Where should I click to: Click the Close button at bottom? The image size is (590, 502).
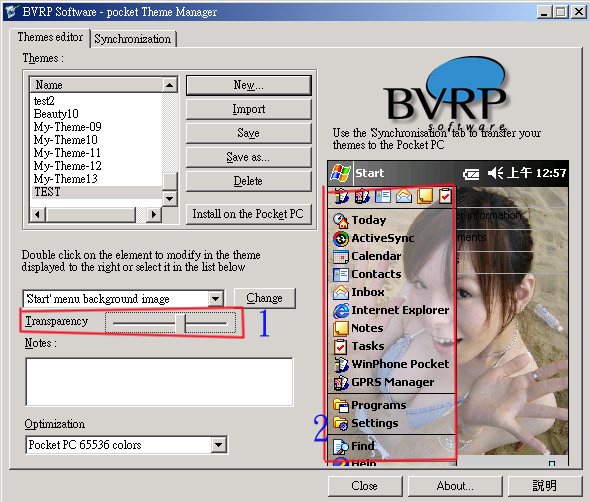click(x=365, y=486)
